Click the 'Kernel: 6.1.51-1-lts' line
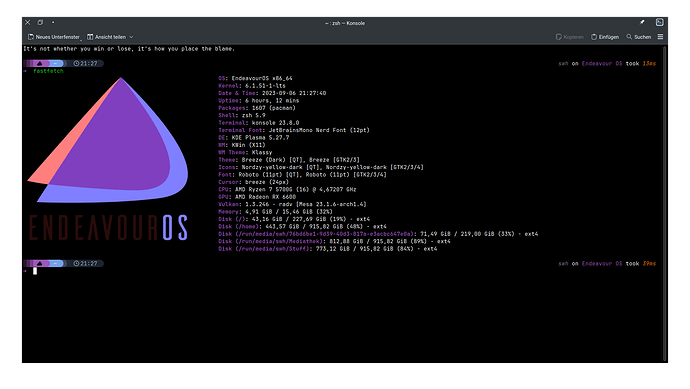The width and height of the screenshot is (690, 389). [252, 86]
